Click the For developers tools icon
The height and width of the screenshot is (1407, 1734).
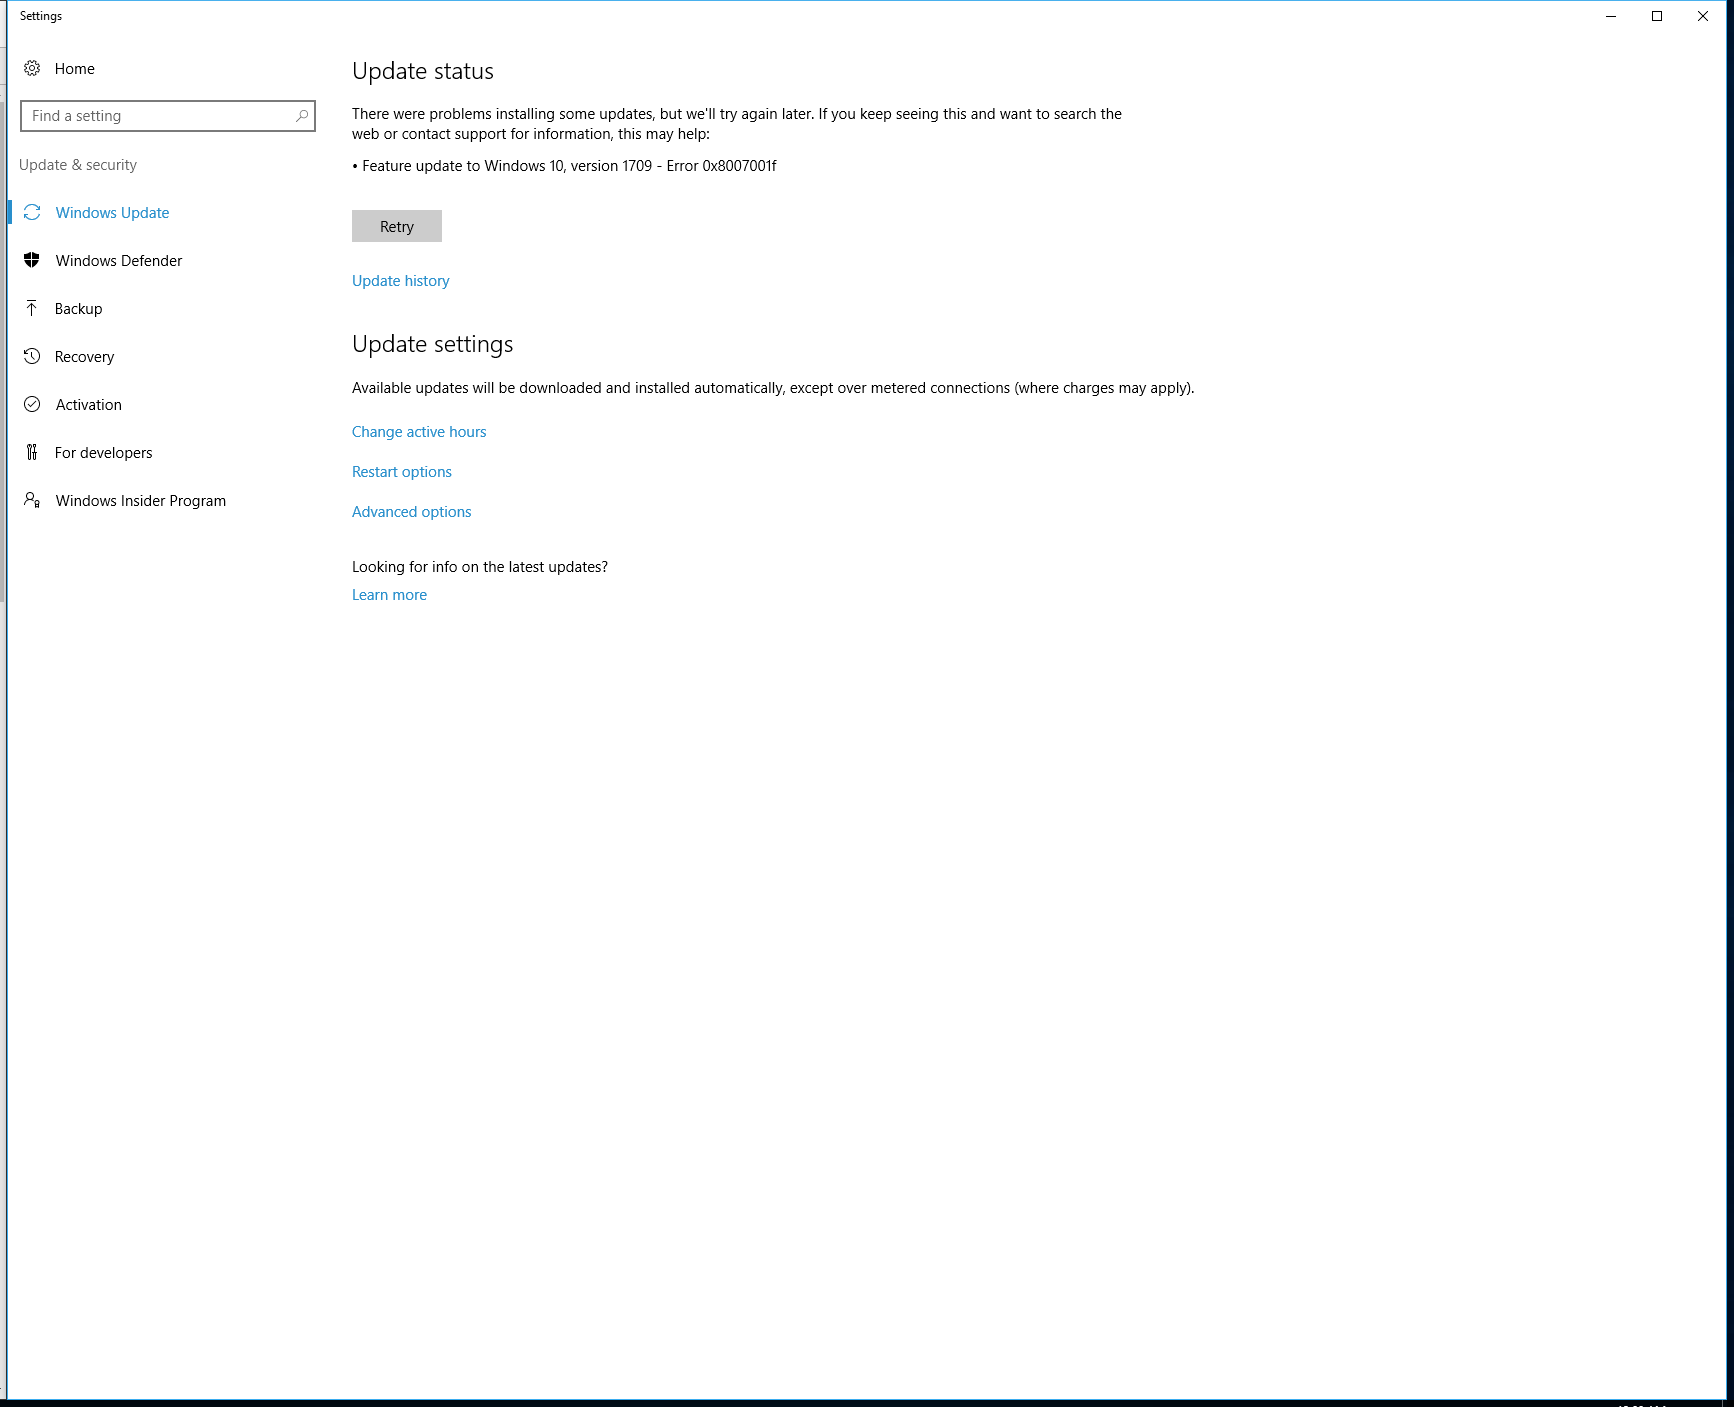pyautogui.click(x=32, y=452)
